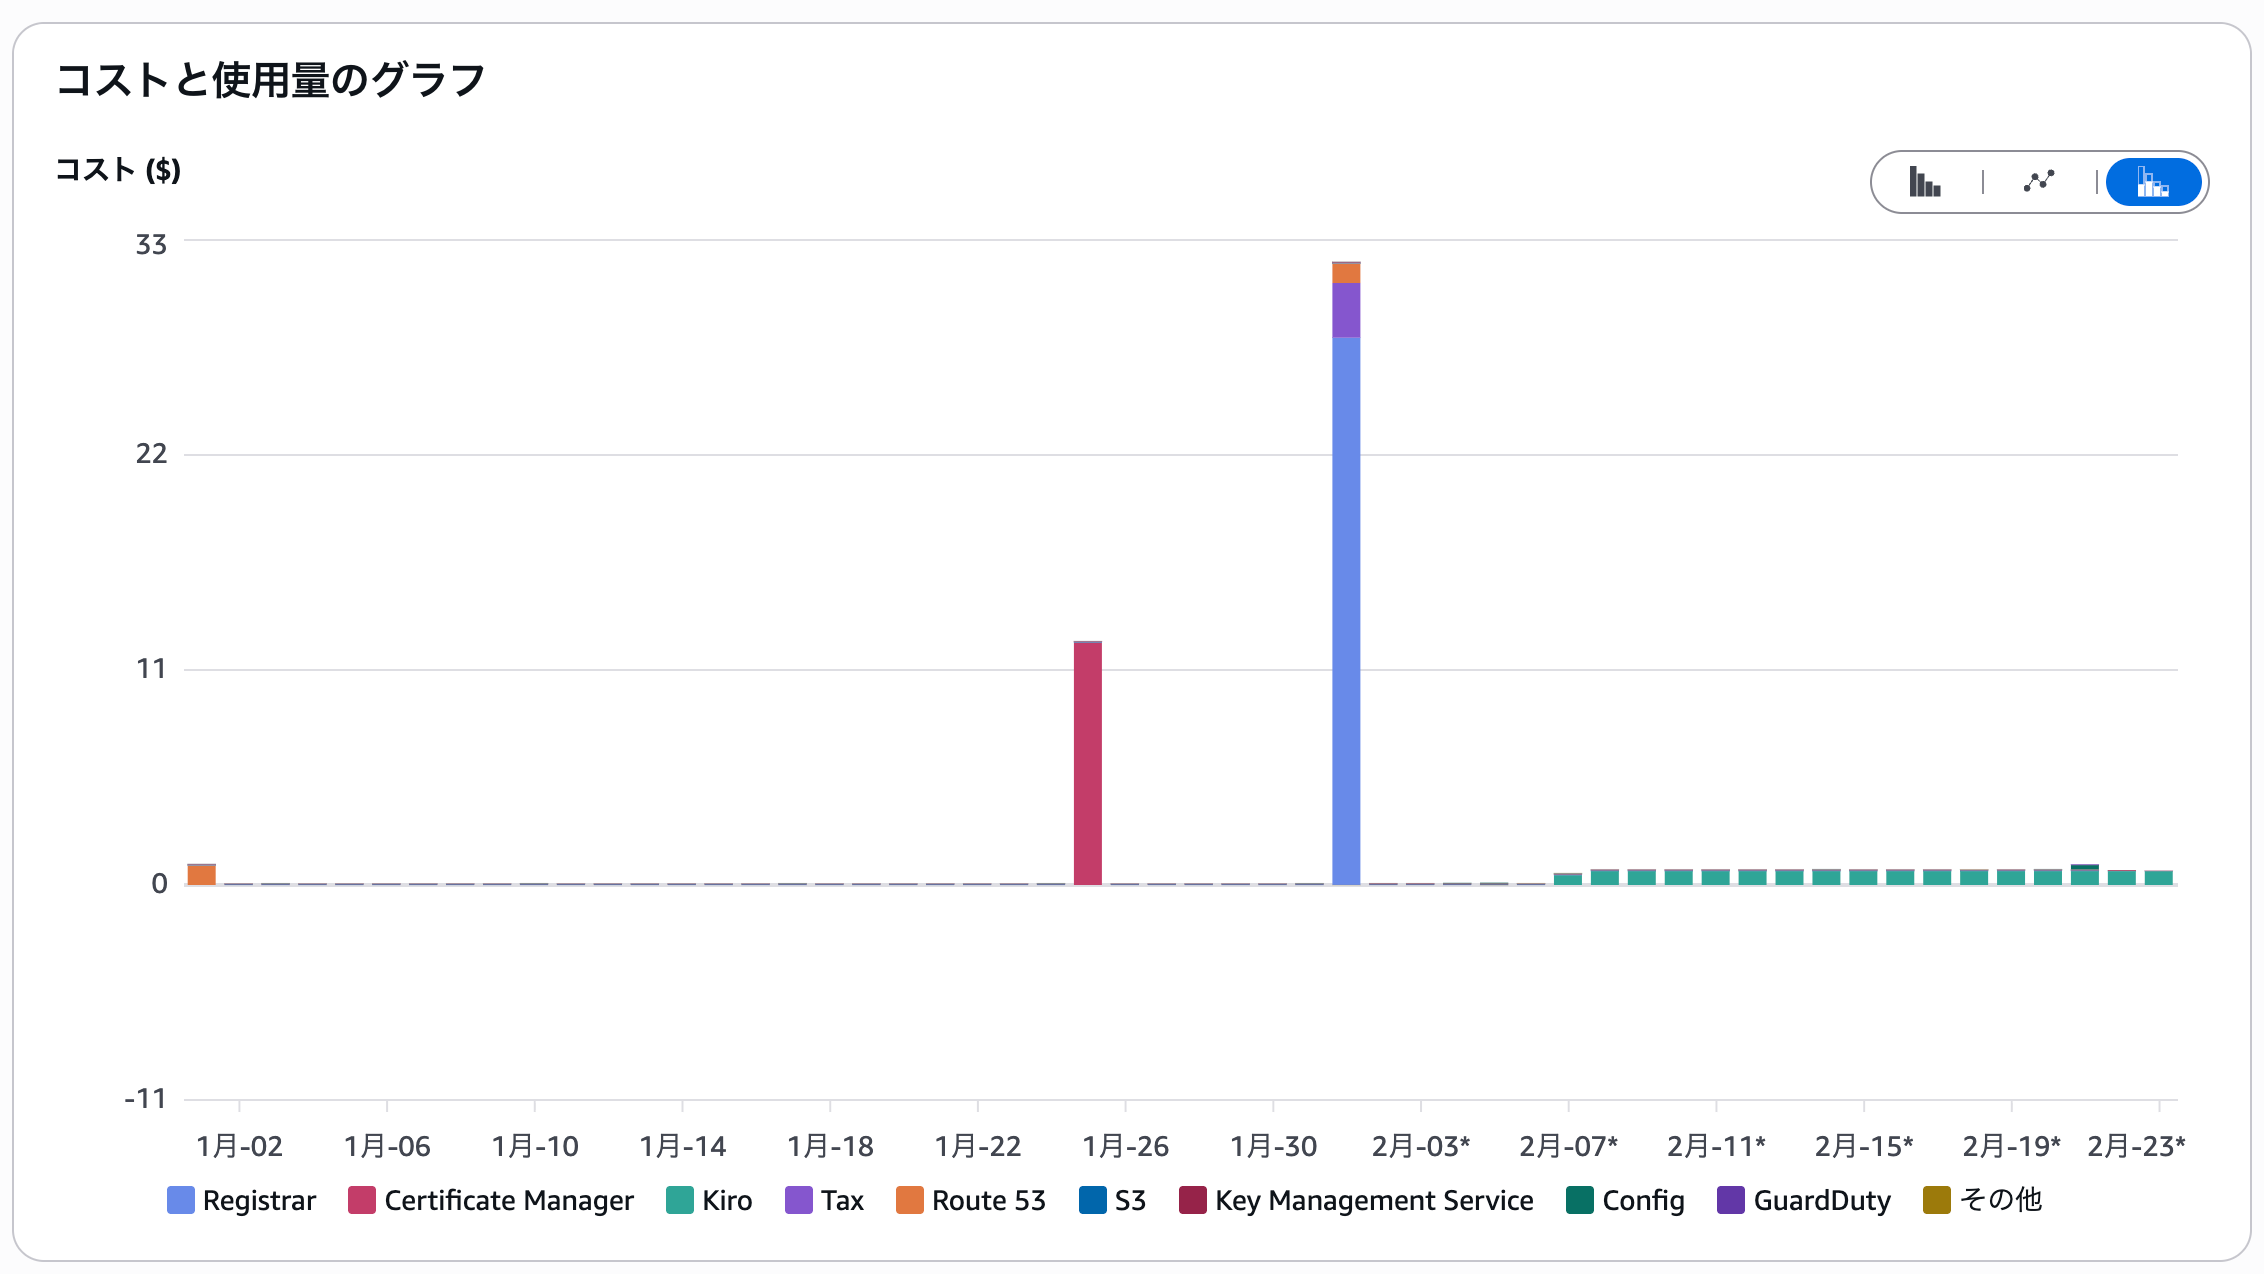The image size is (2264, 1274).
Task: Click the orange Route 53 bar on 1月-01
Action: [202, 875]
